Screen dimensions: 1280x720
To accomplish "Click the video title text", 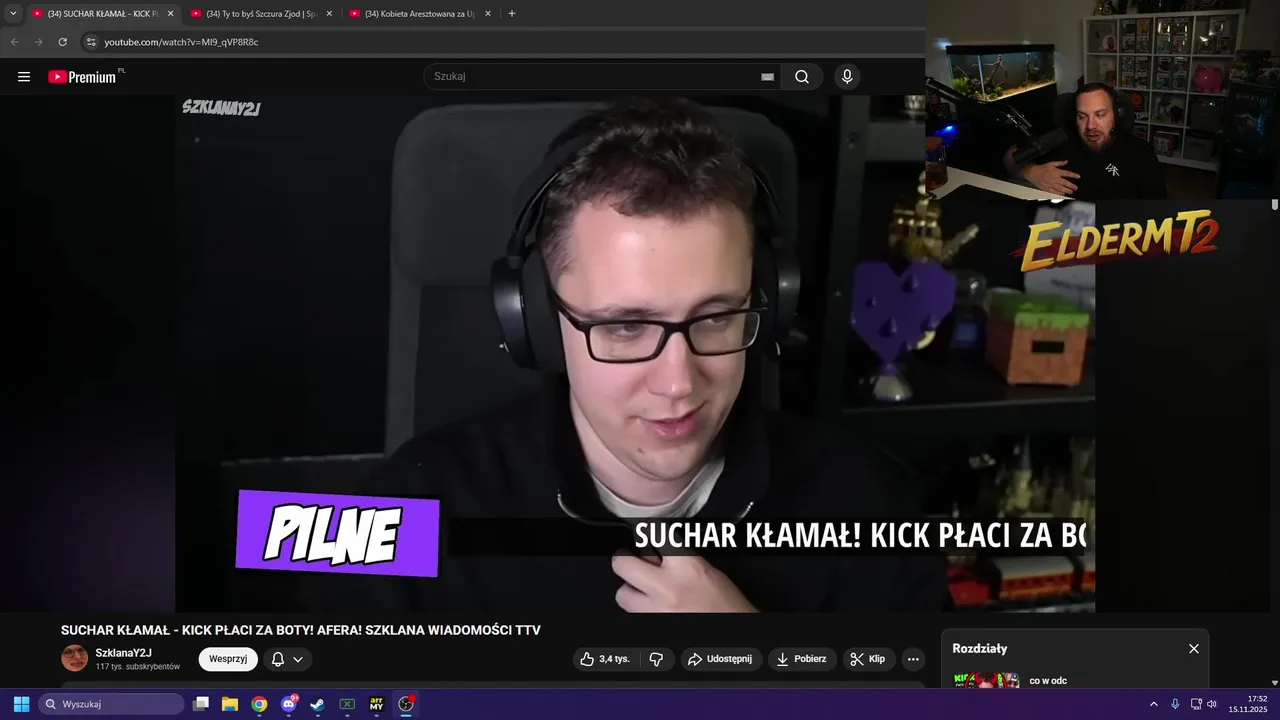I will (300, 630).
